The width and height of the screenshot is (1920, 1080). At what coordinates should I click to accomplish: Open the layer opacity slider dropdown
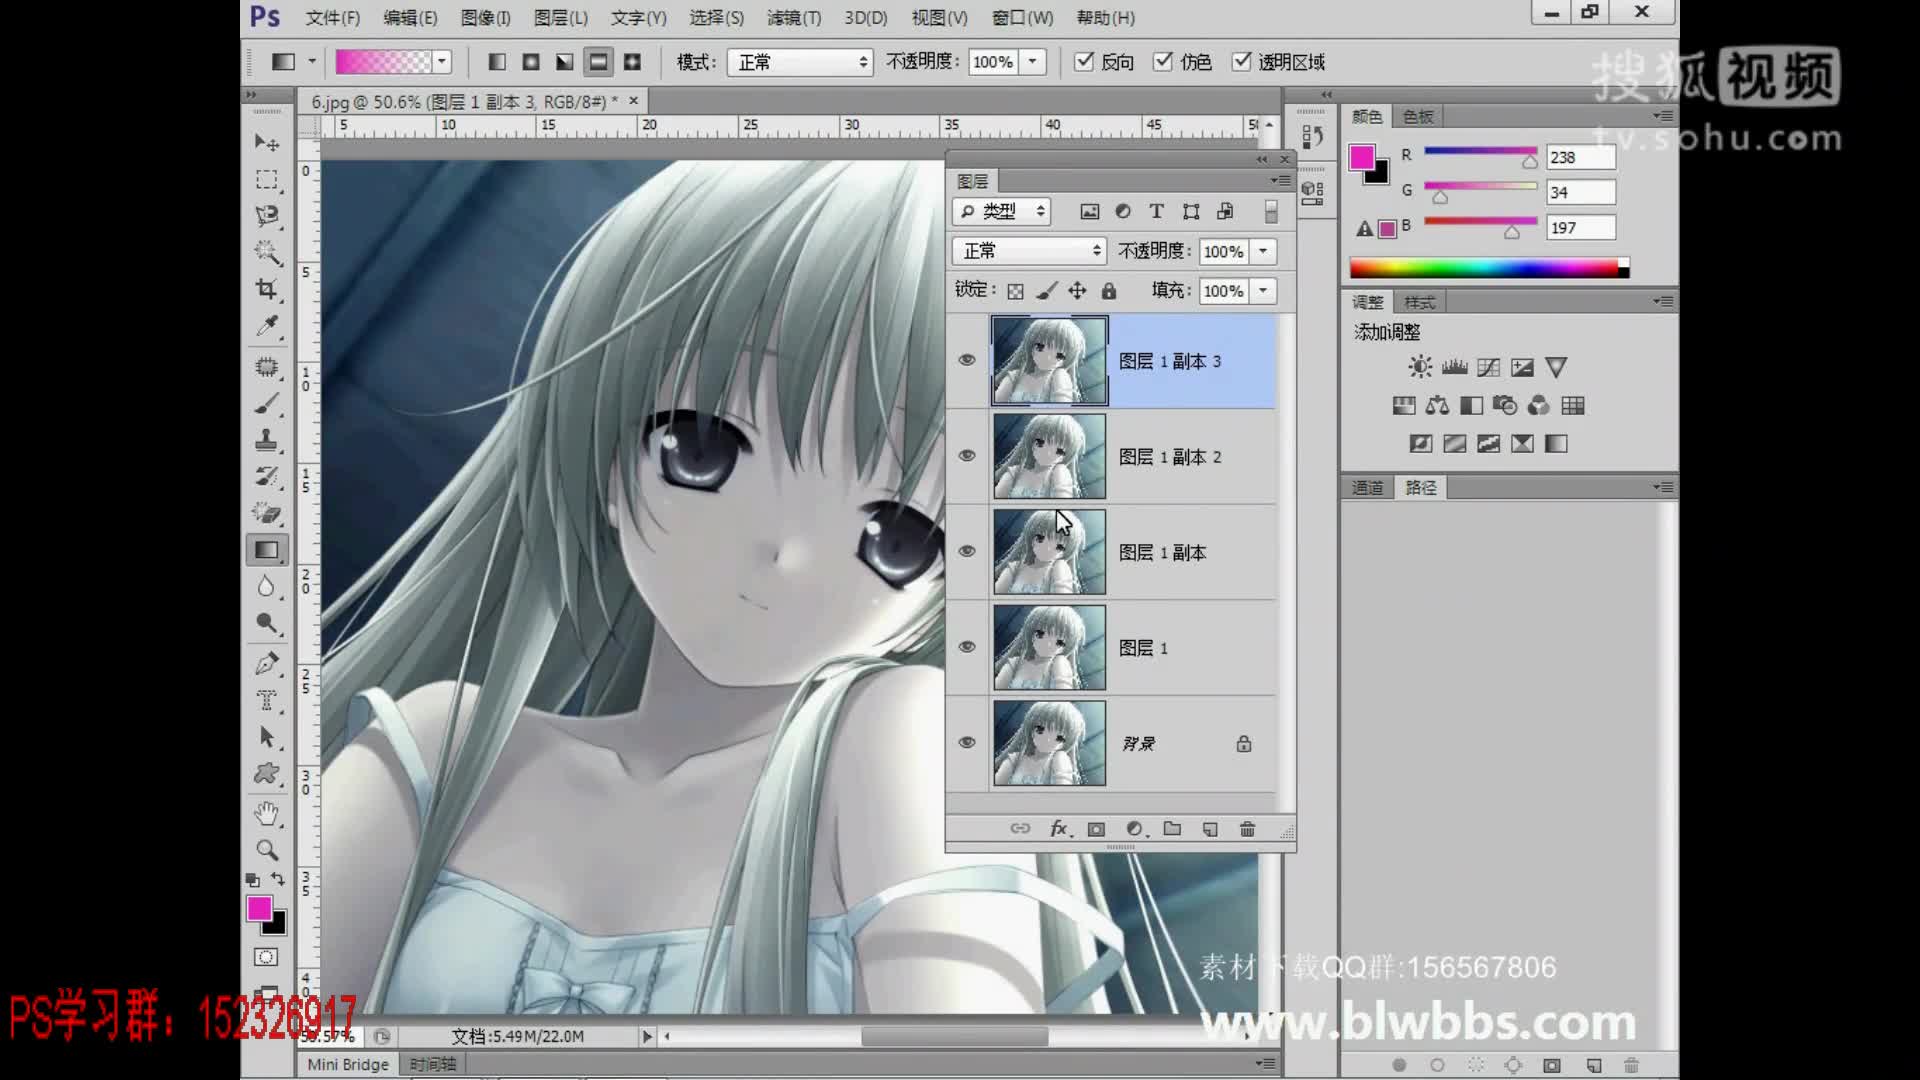(x=1263, y=251)
